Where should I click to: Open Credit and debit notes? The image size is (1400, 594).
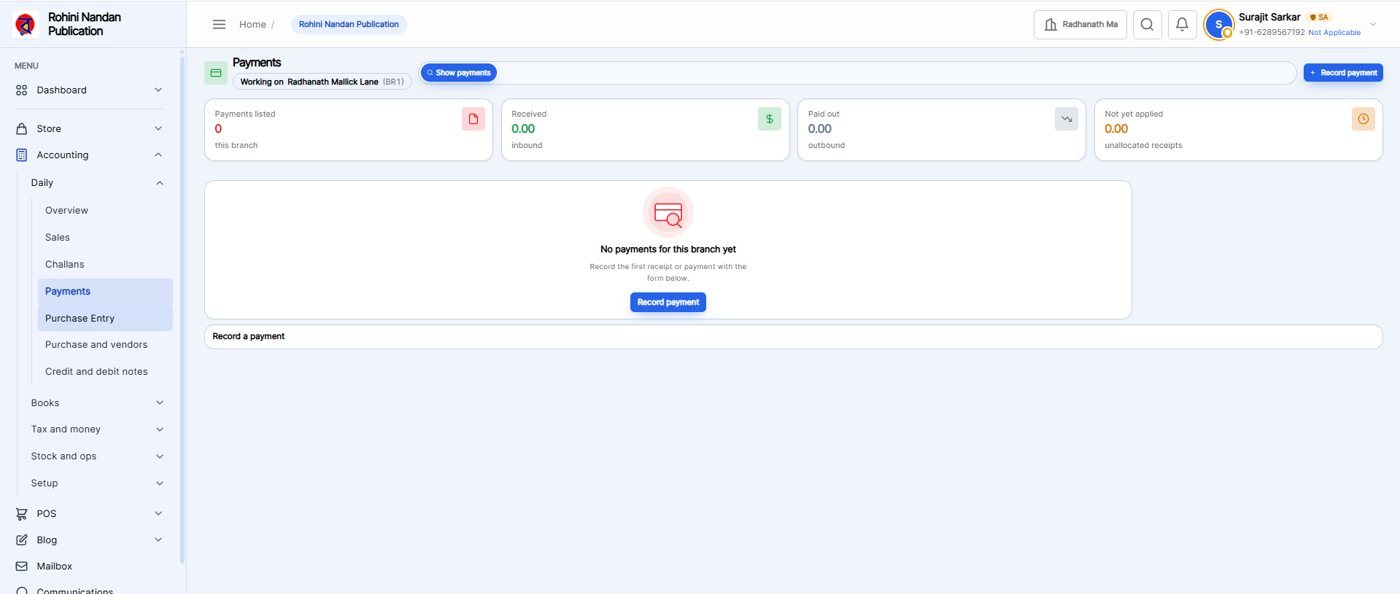pos(105,372)
